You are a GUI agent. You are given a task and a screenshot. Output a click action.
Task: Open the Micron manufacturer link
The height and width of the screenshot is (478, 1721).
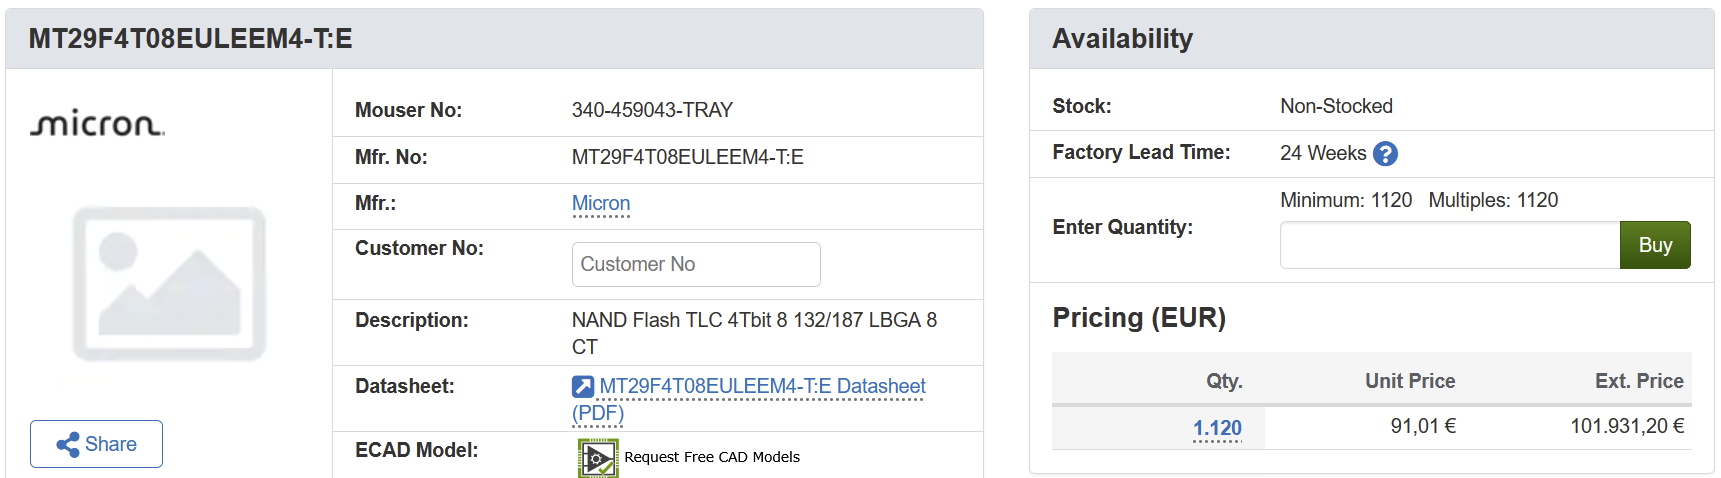[600, 204]
